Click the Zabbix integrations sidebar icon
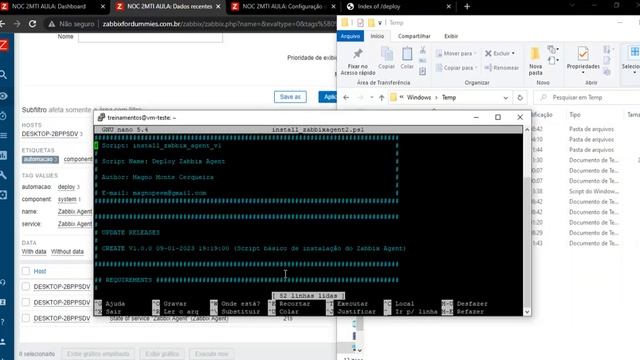 coord(3,302)
